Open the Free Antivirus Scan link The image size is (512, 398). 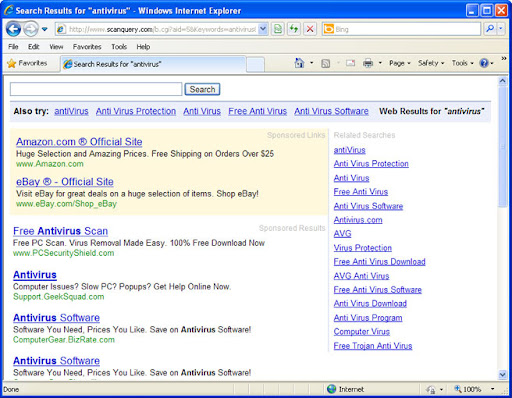click(60, 231)
